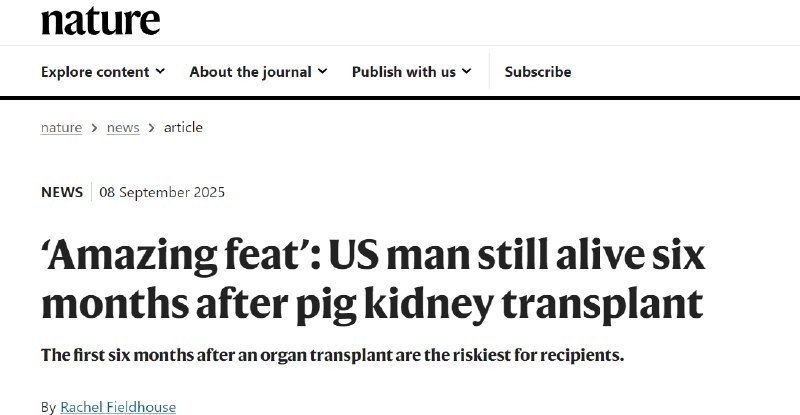Click the divider left of Subscribe

[489, 72]
